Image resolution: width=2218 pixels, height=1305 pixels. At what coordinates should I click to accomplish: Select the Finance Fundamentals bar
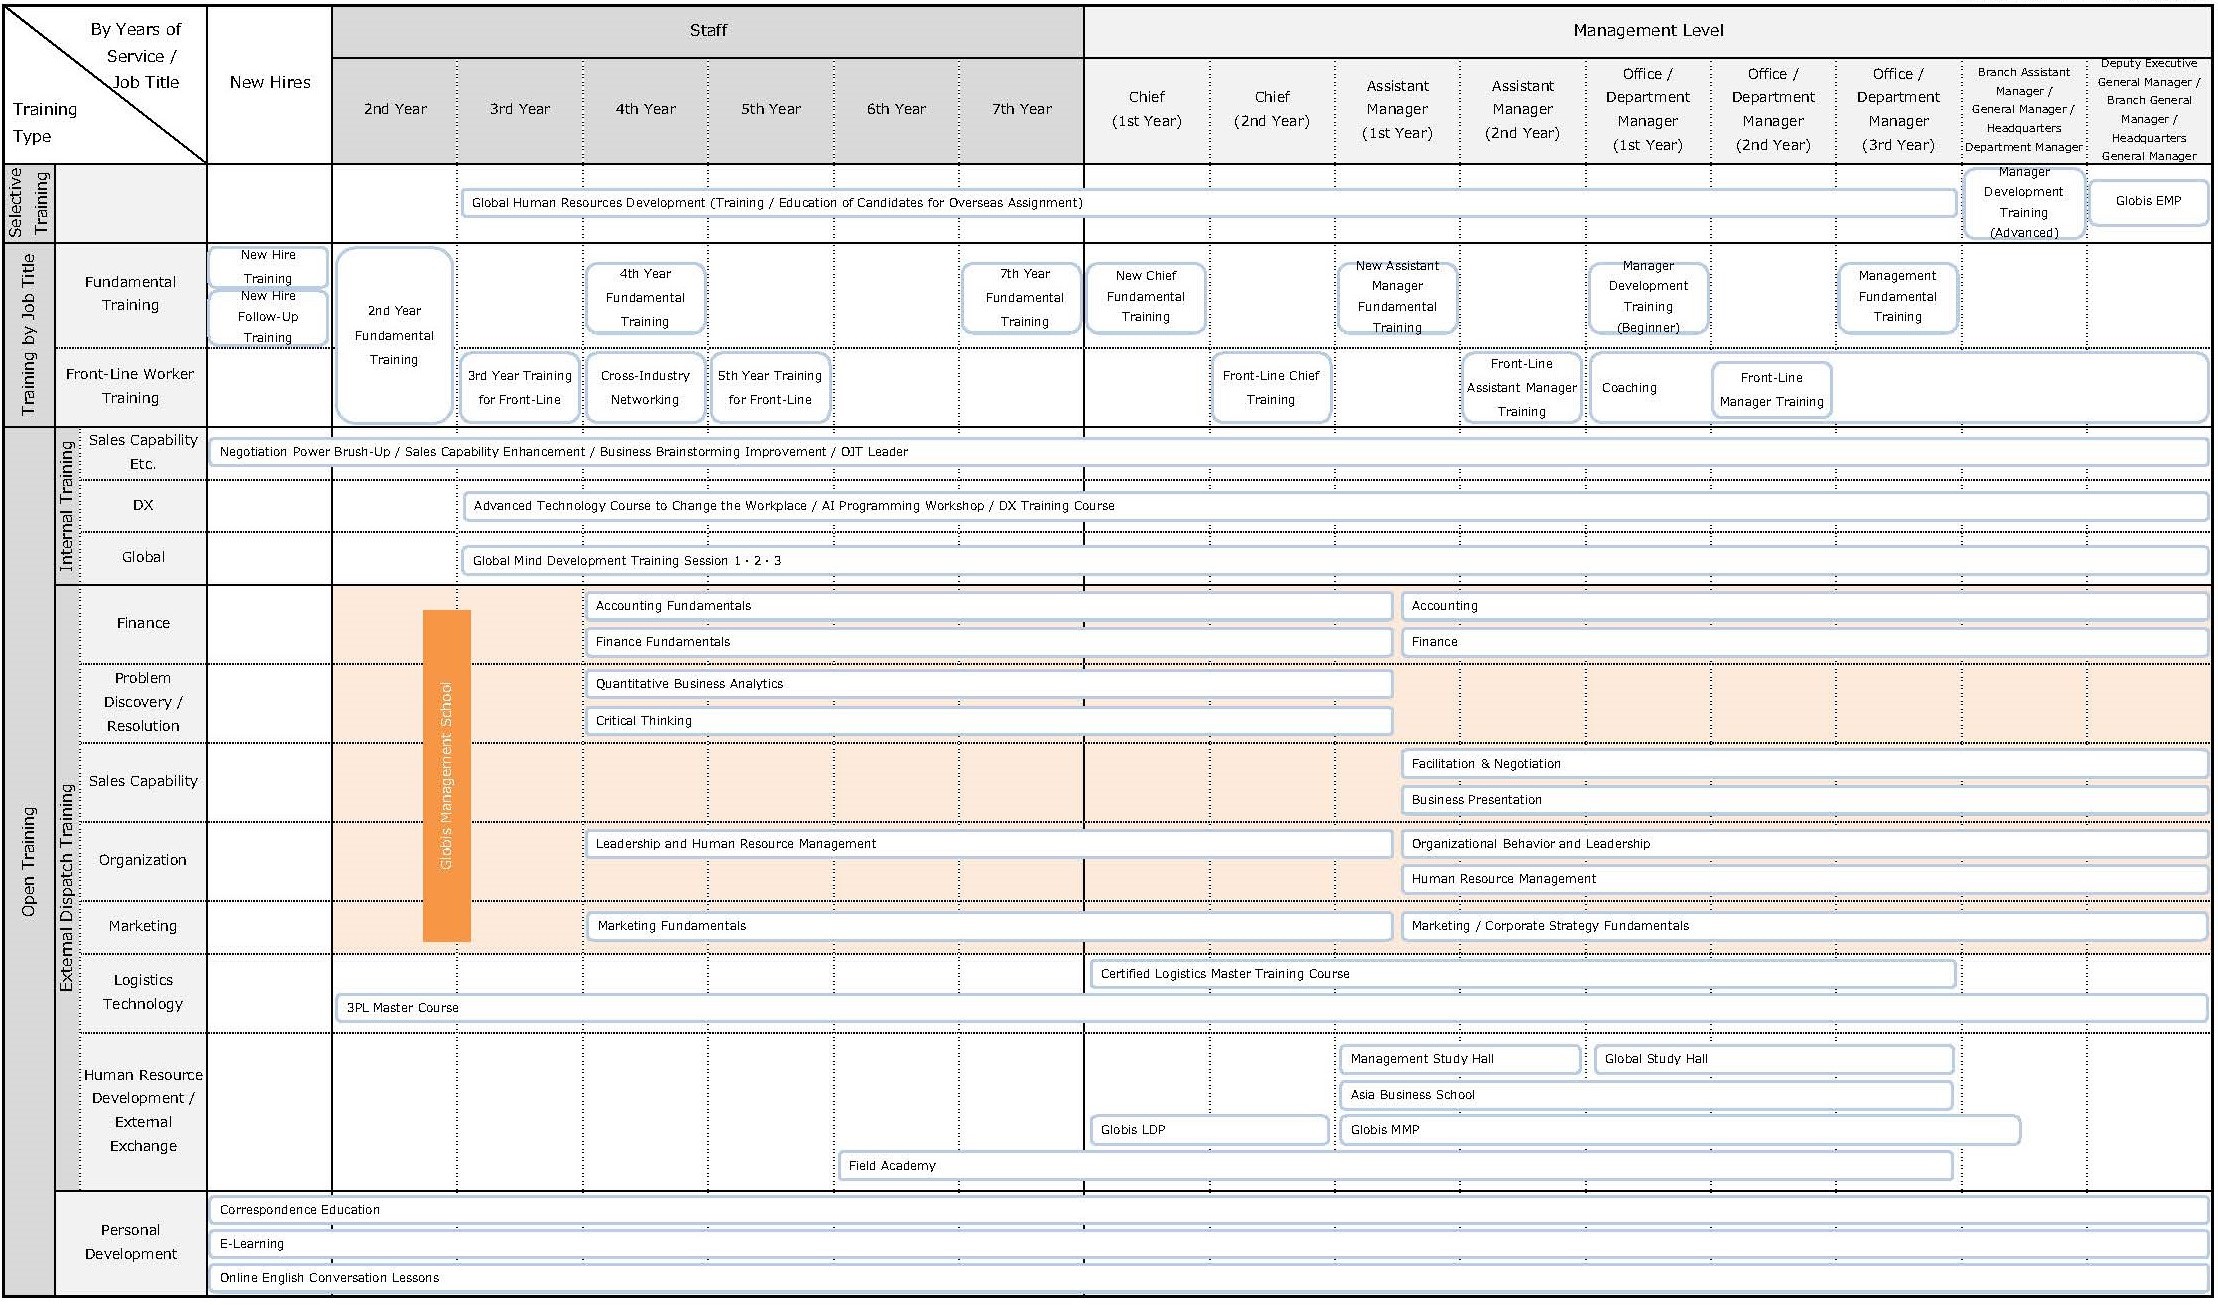[989, 642]
